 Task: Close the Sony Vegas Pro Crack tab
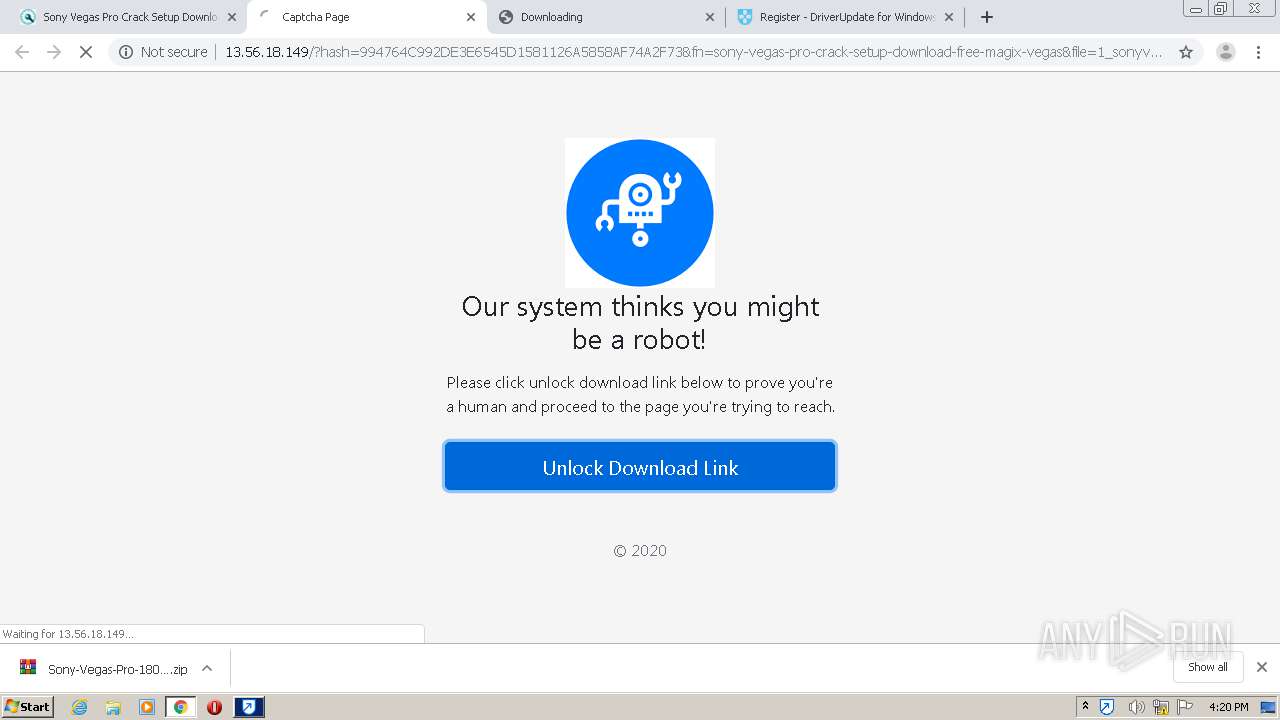232,17
